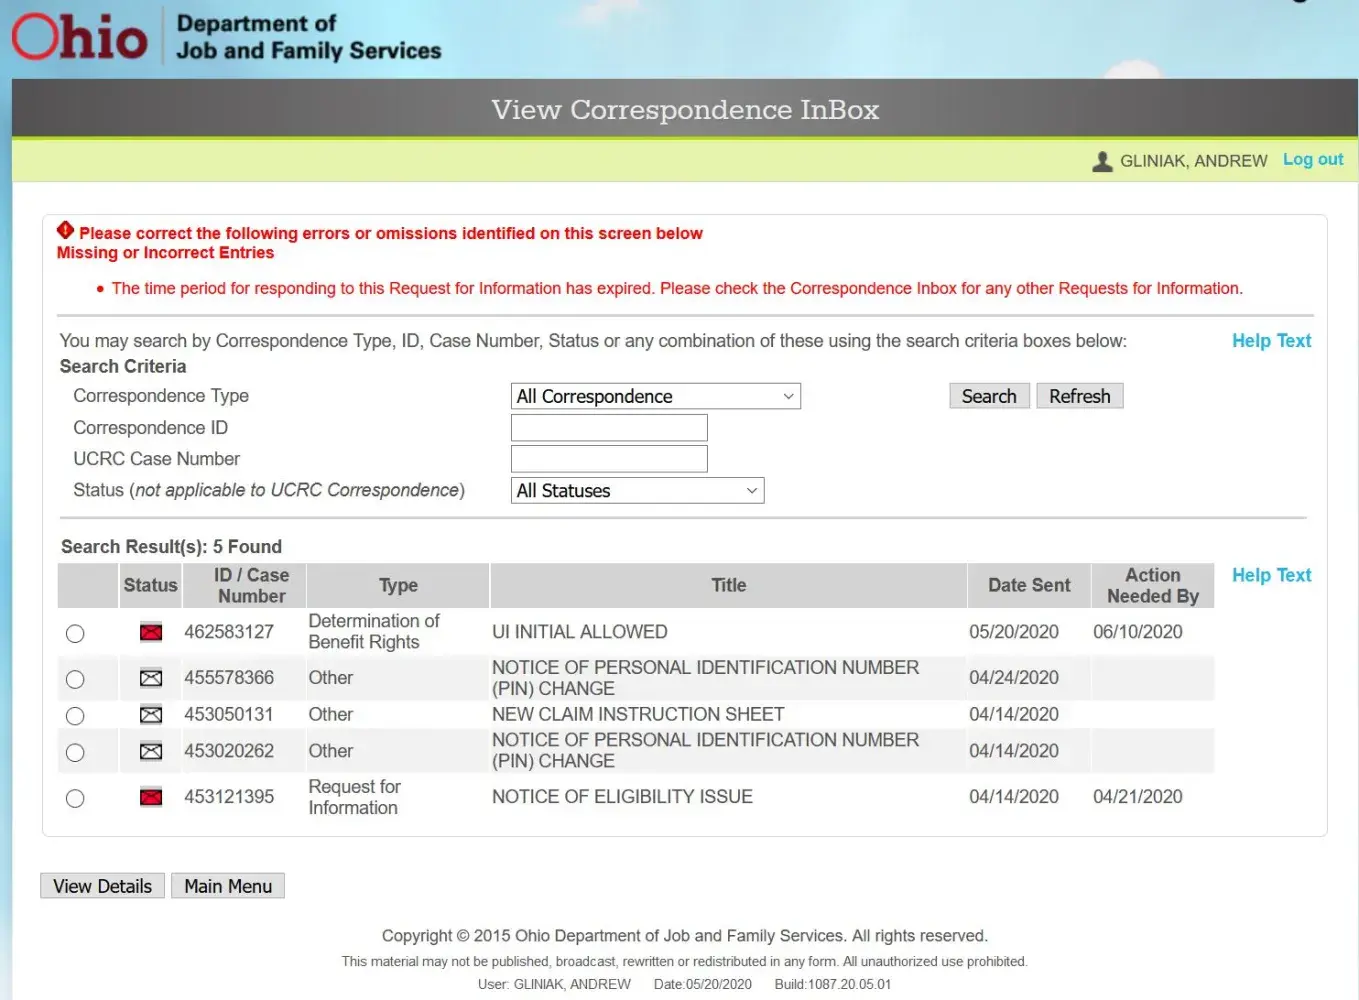Click the envelope icon for correspondence 455578366
Screen dimensions: 1359x1000
(x=151, y=678)
